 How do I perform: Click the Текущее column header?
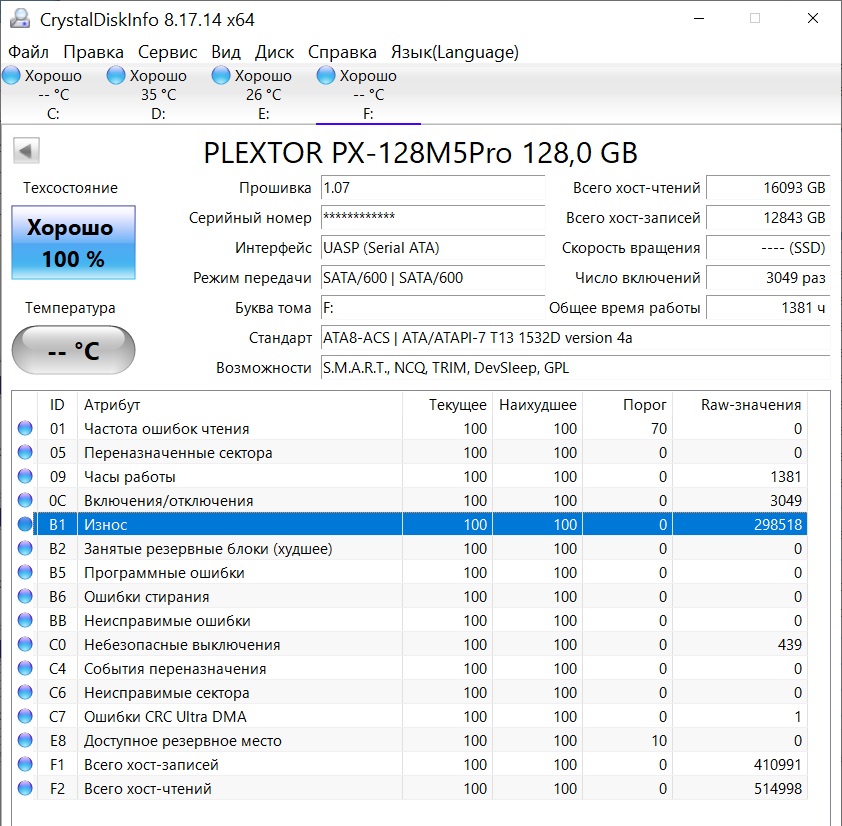447,405
